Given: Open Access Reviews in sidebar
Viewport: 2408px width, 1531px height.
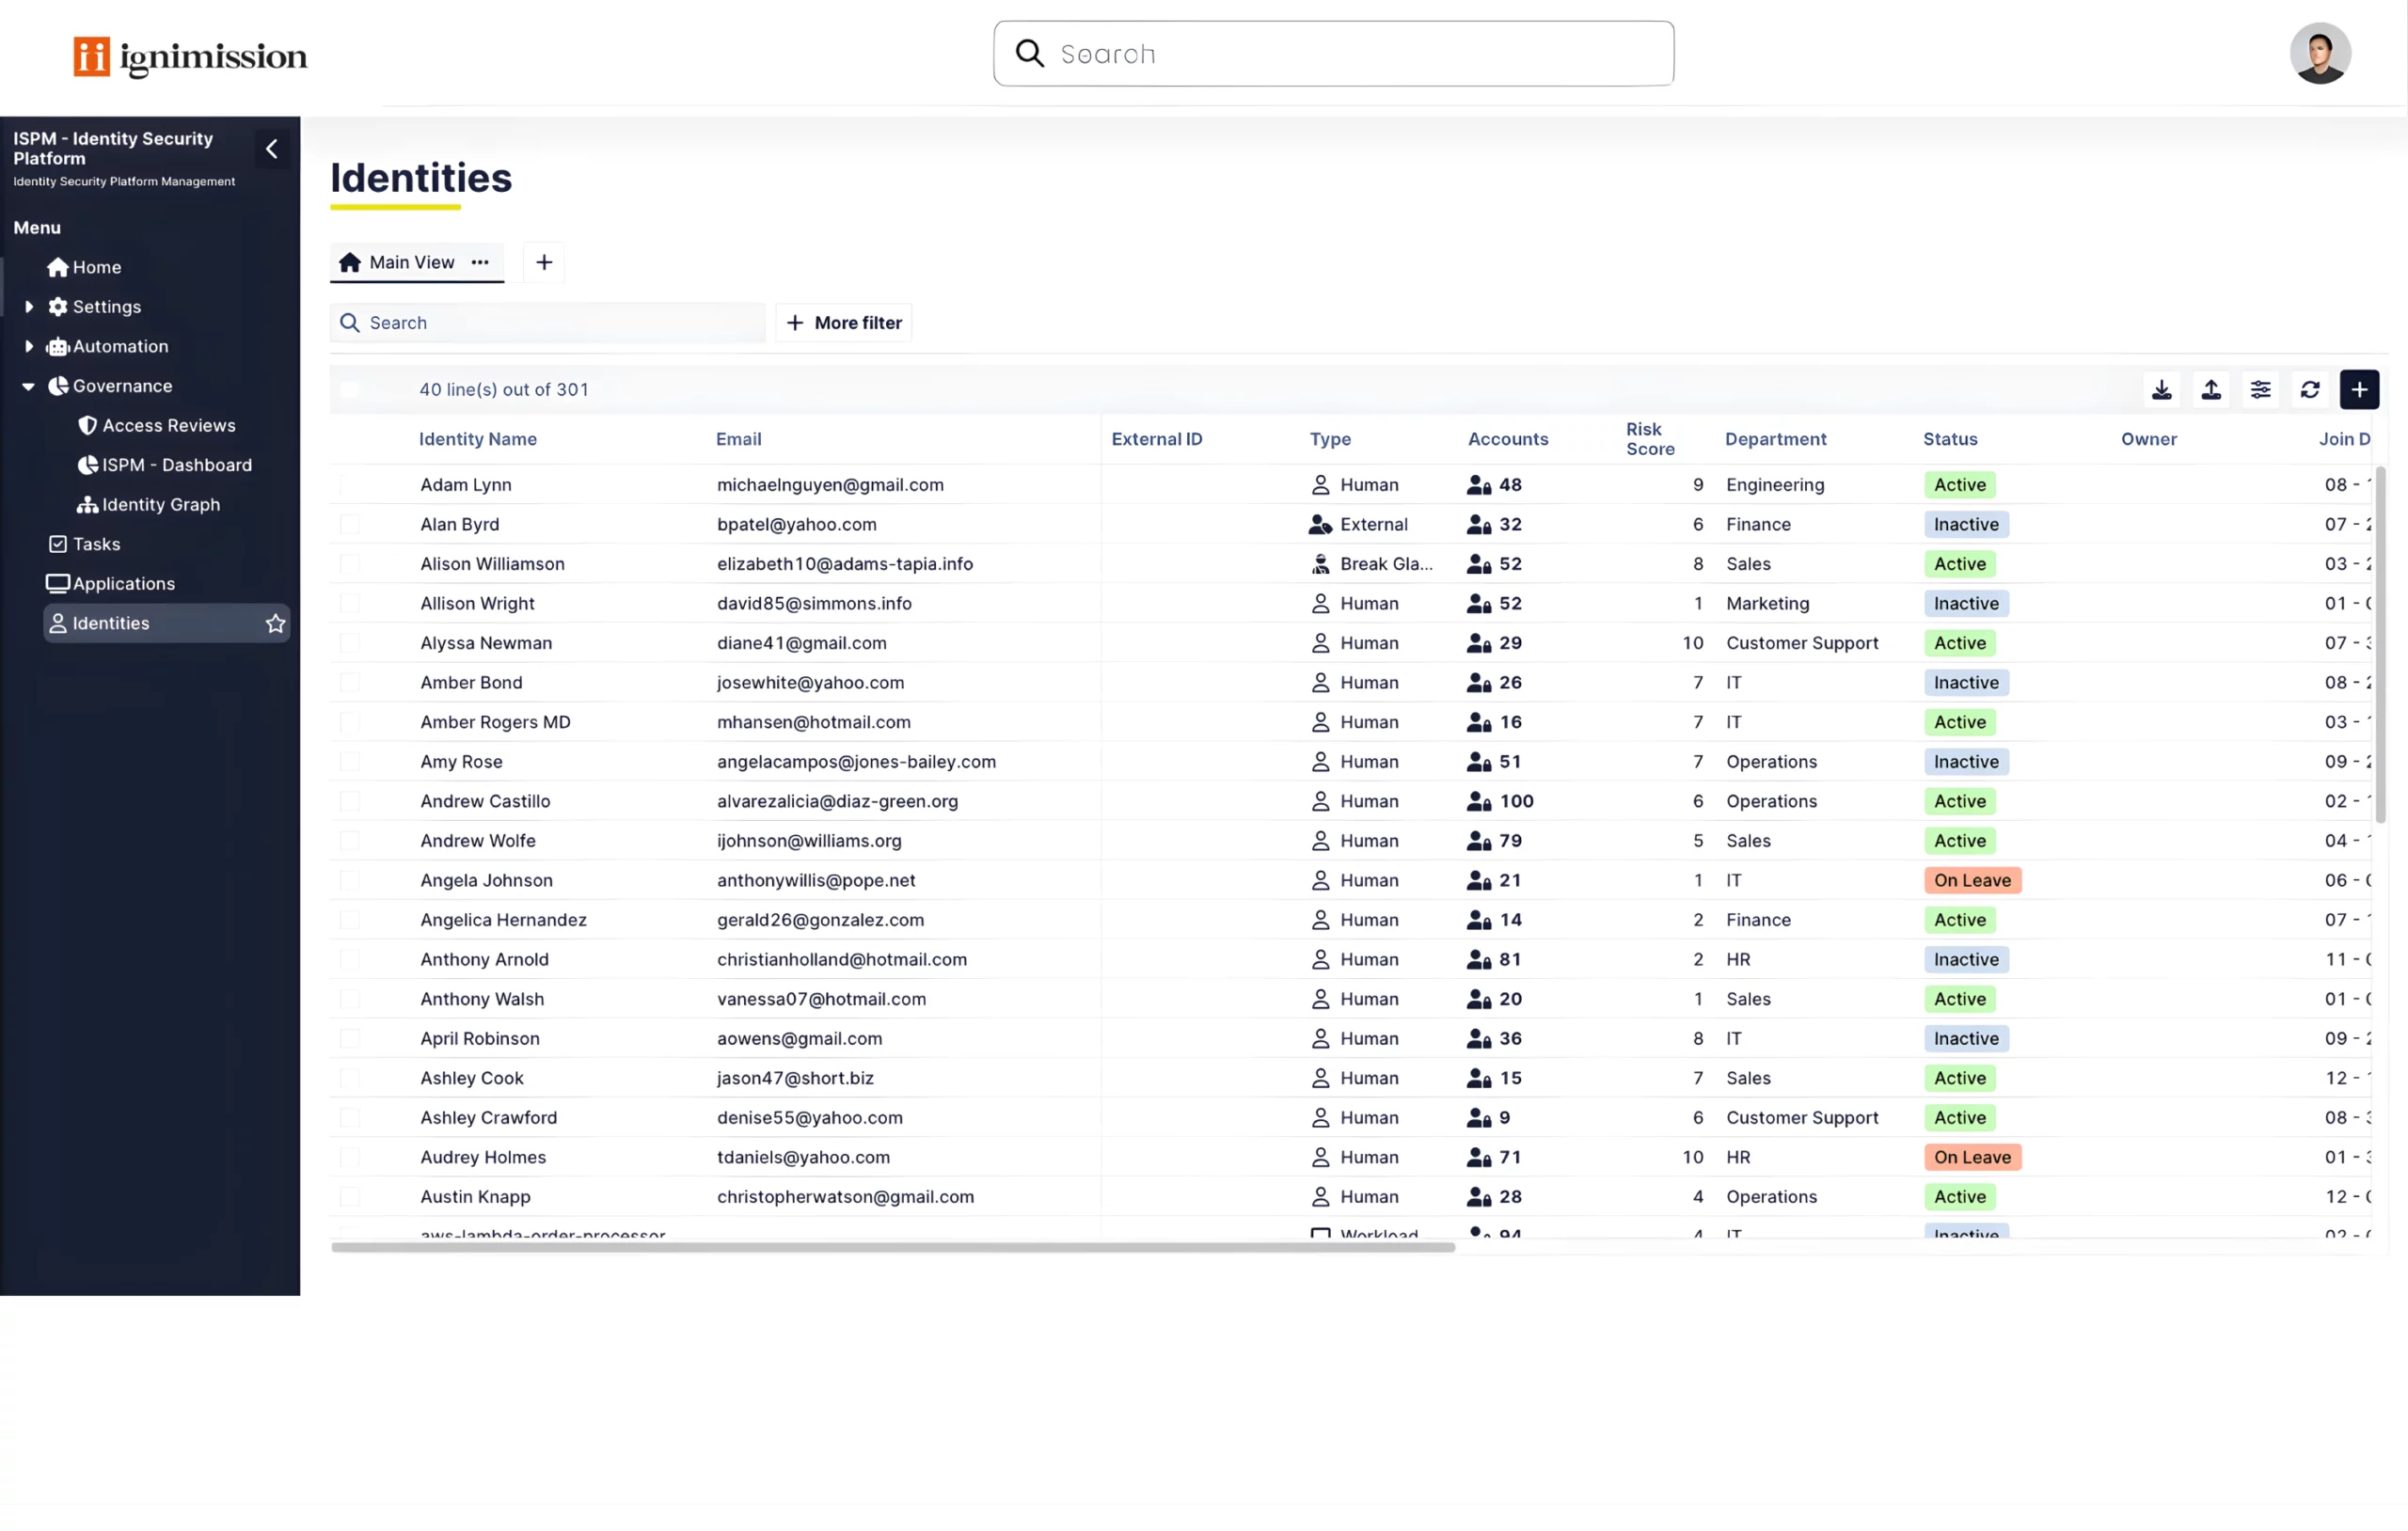Looking at the screenshot, I should click(168, 425).
